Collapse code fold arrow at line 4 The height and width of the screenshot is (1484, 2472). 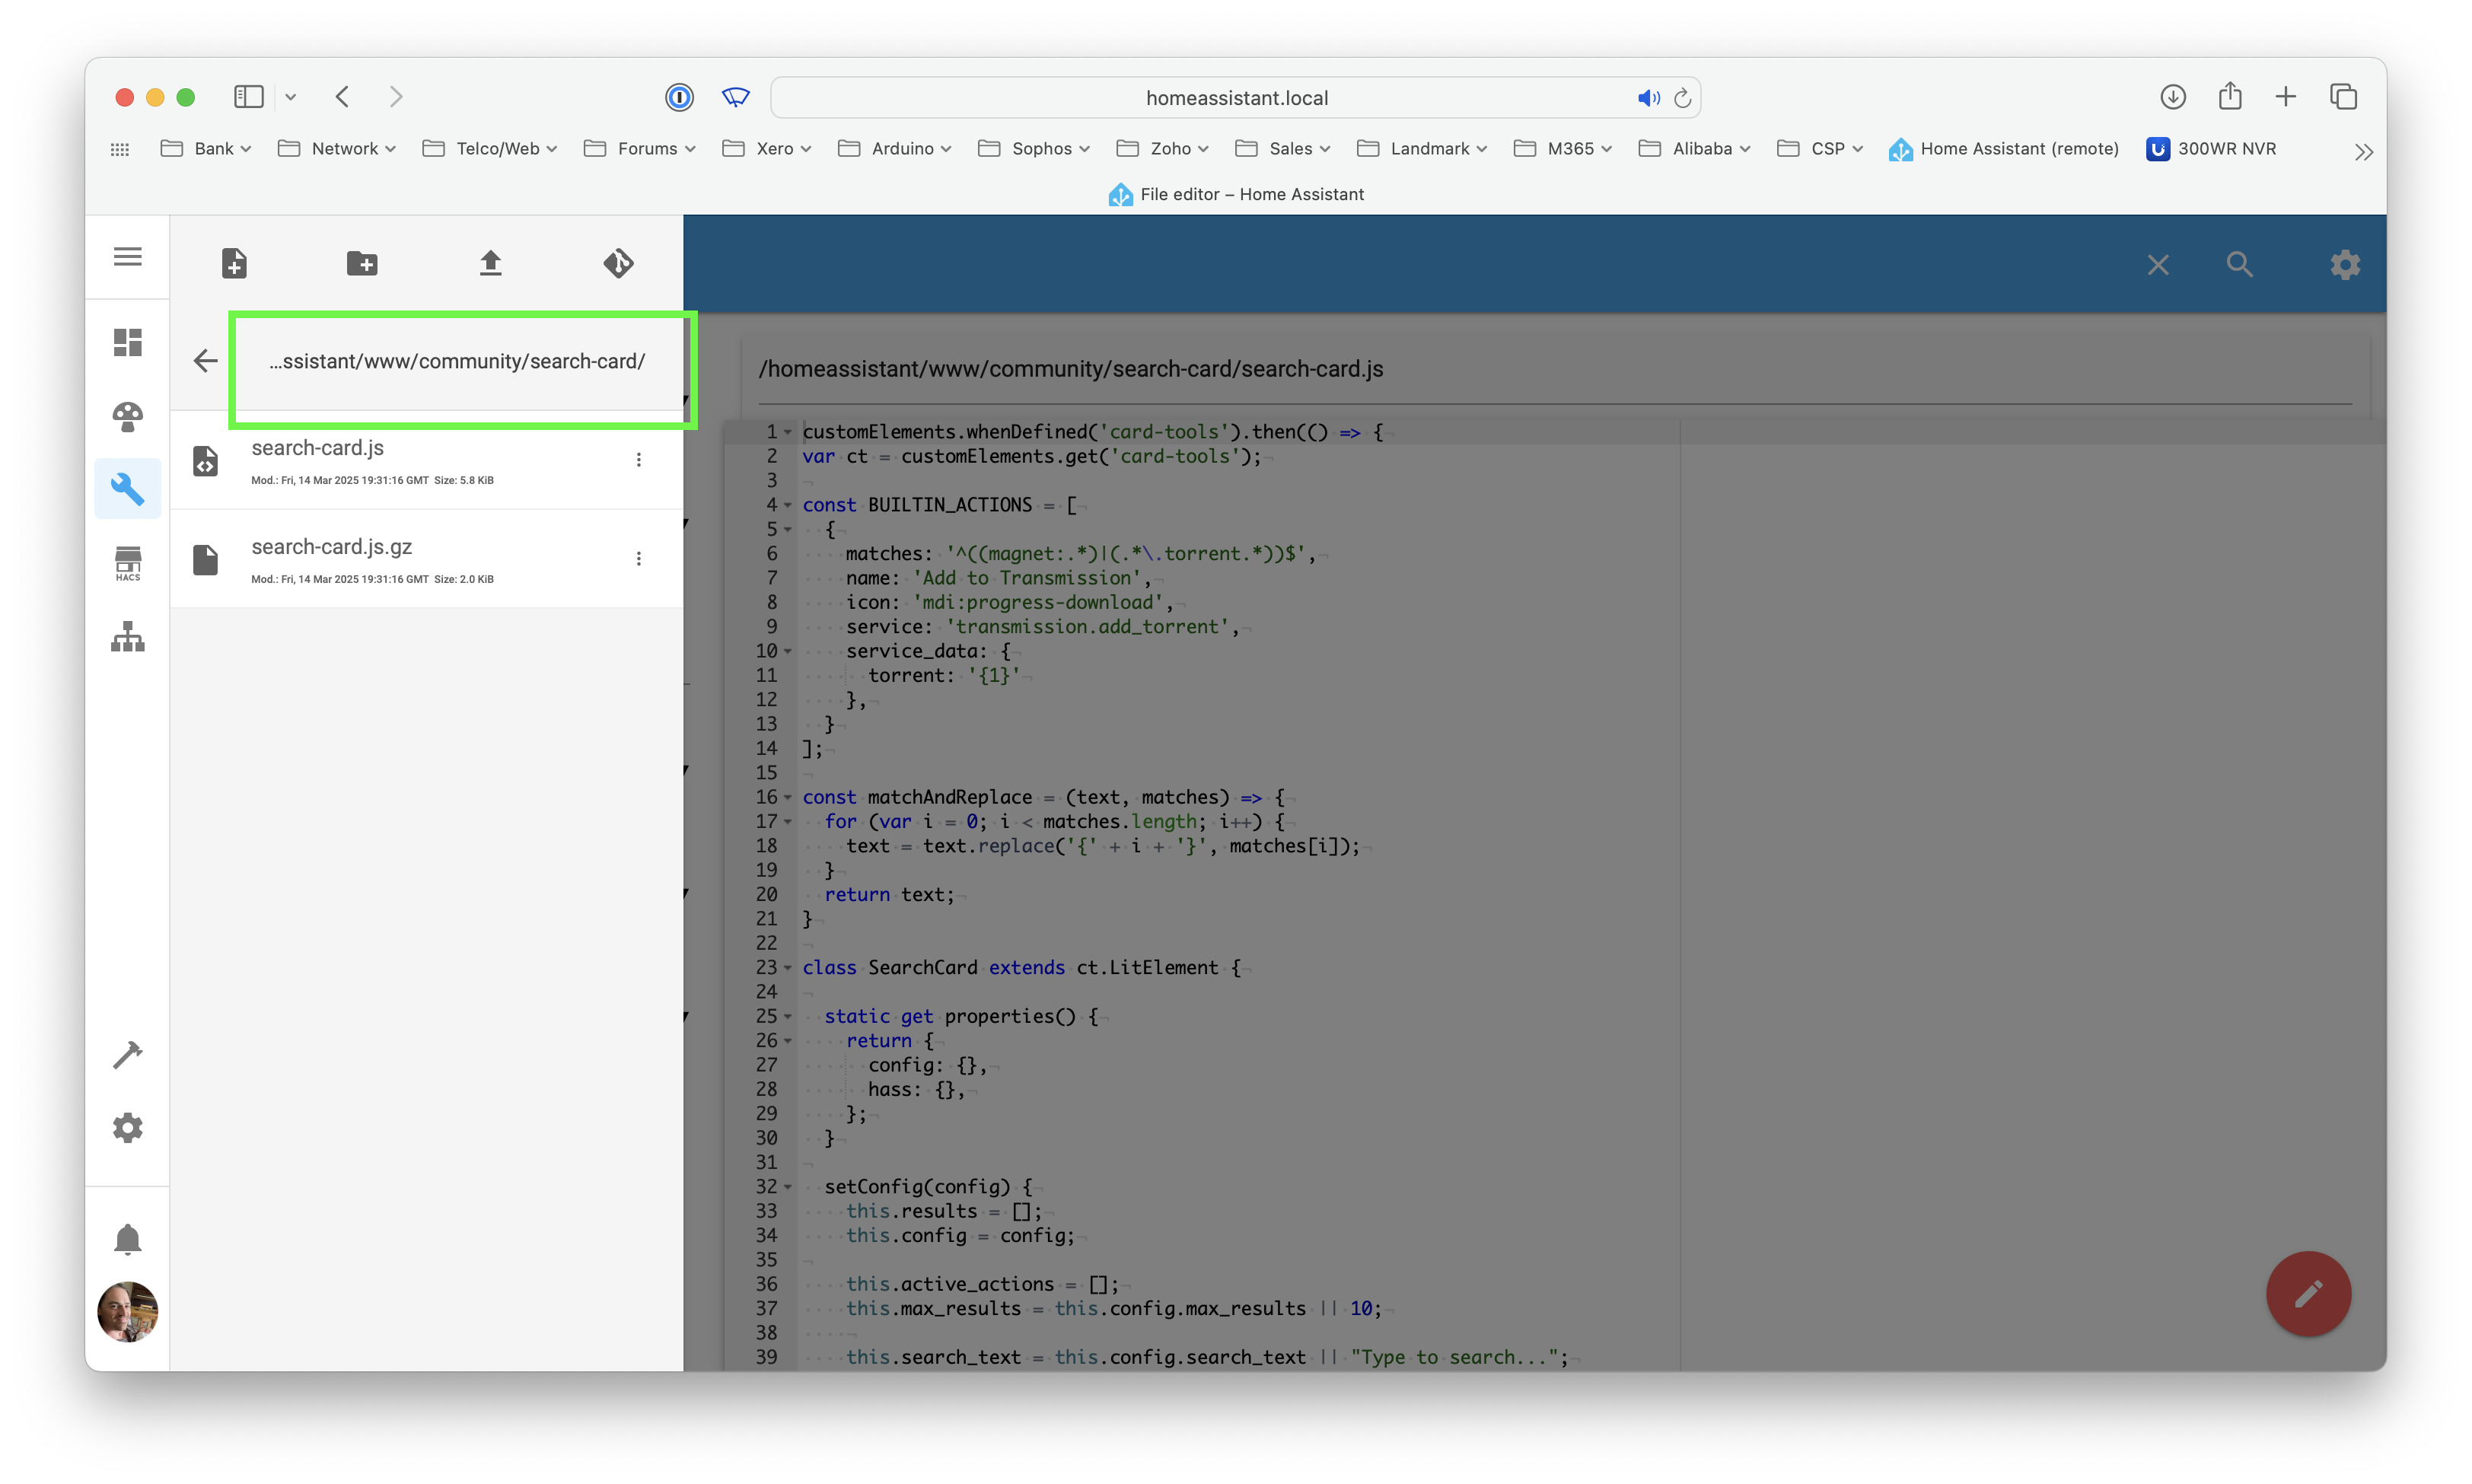point(788,506)
